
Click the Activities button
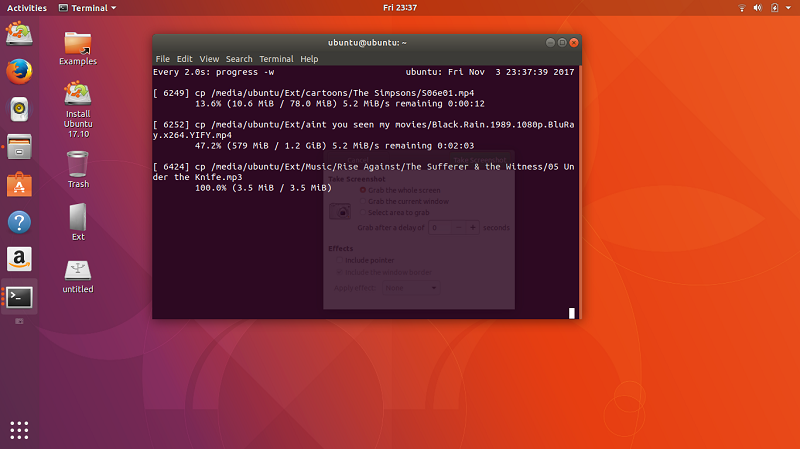(x=27, y=7)
